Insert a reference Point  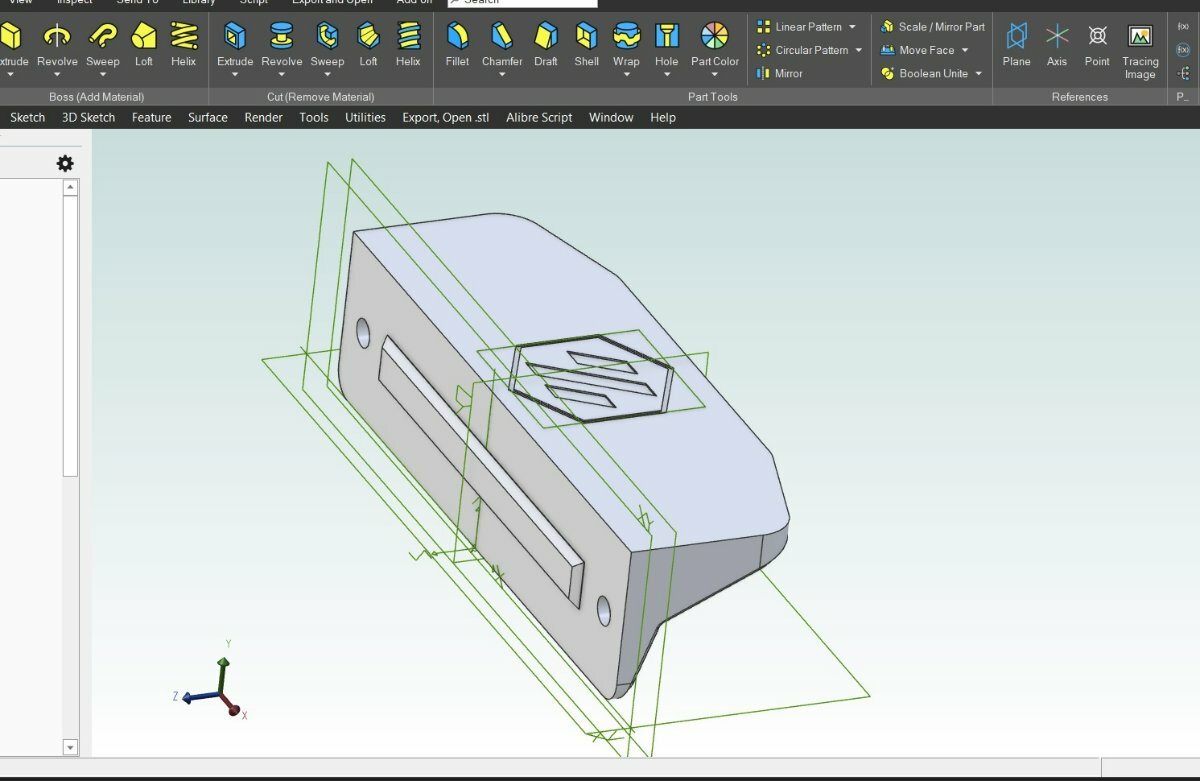coord(1097,44)
